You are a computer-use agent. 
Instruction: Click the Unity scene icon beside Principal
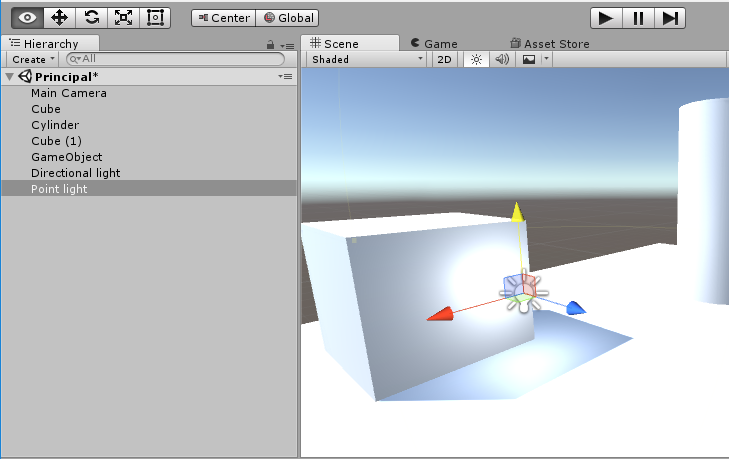pos(25,76)
